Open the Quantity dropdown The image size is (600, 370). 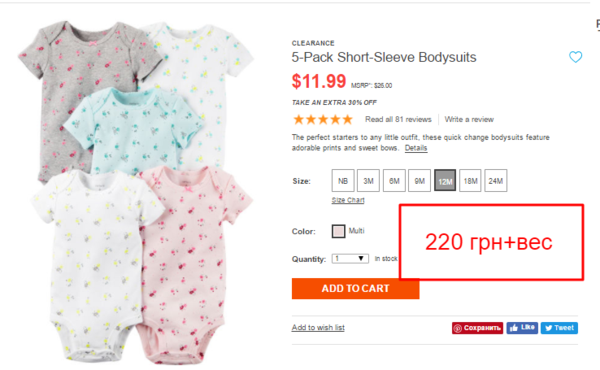pyautogui.click(x=350, y=259)
